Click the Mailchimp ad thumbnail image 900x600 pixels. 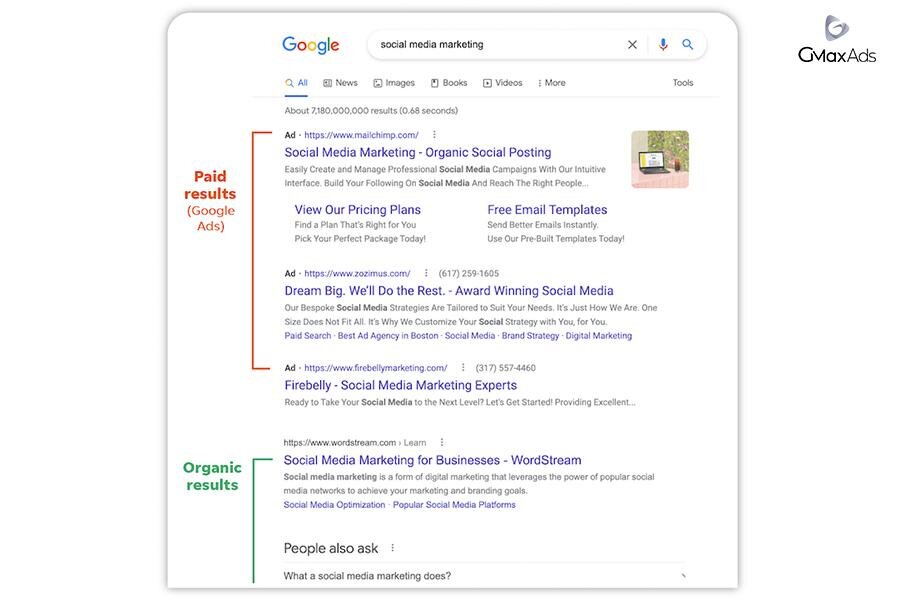[x=660, y=159]
